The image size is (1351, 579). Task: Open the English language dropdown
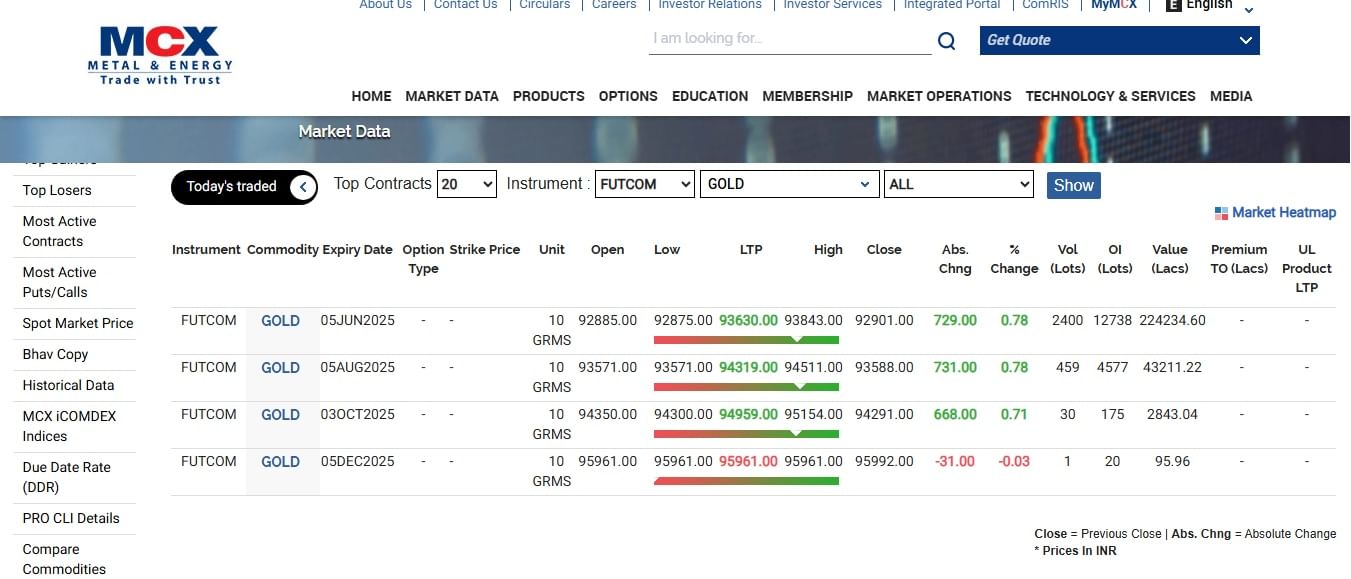tap(1210, 5)
